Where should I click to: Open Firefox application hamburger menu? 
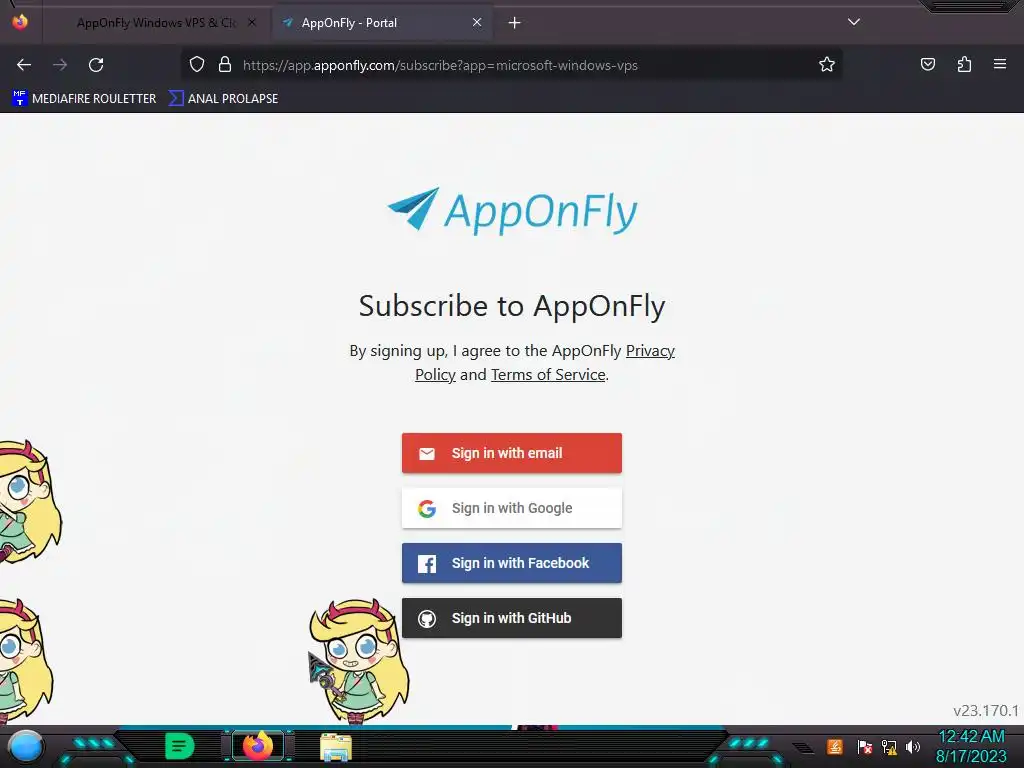pyautogui.click(x=1000, y=64)
